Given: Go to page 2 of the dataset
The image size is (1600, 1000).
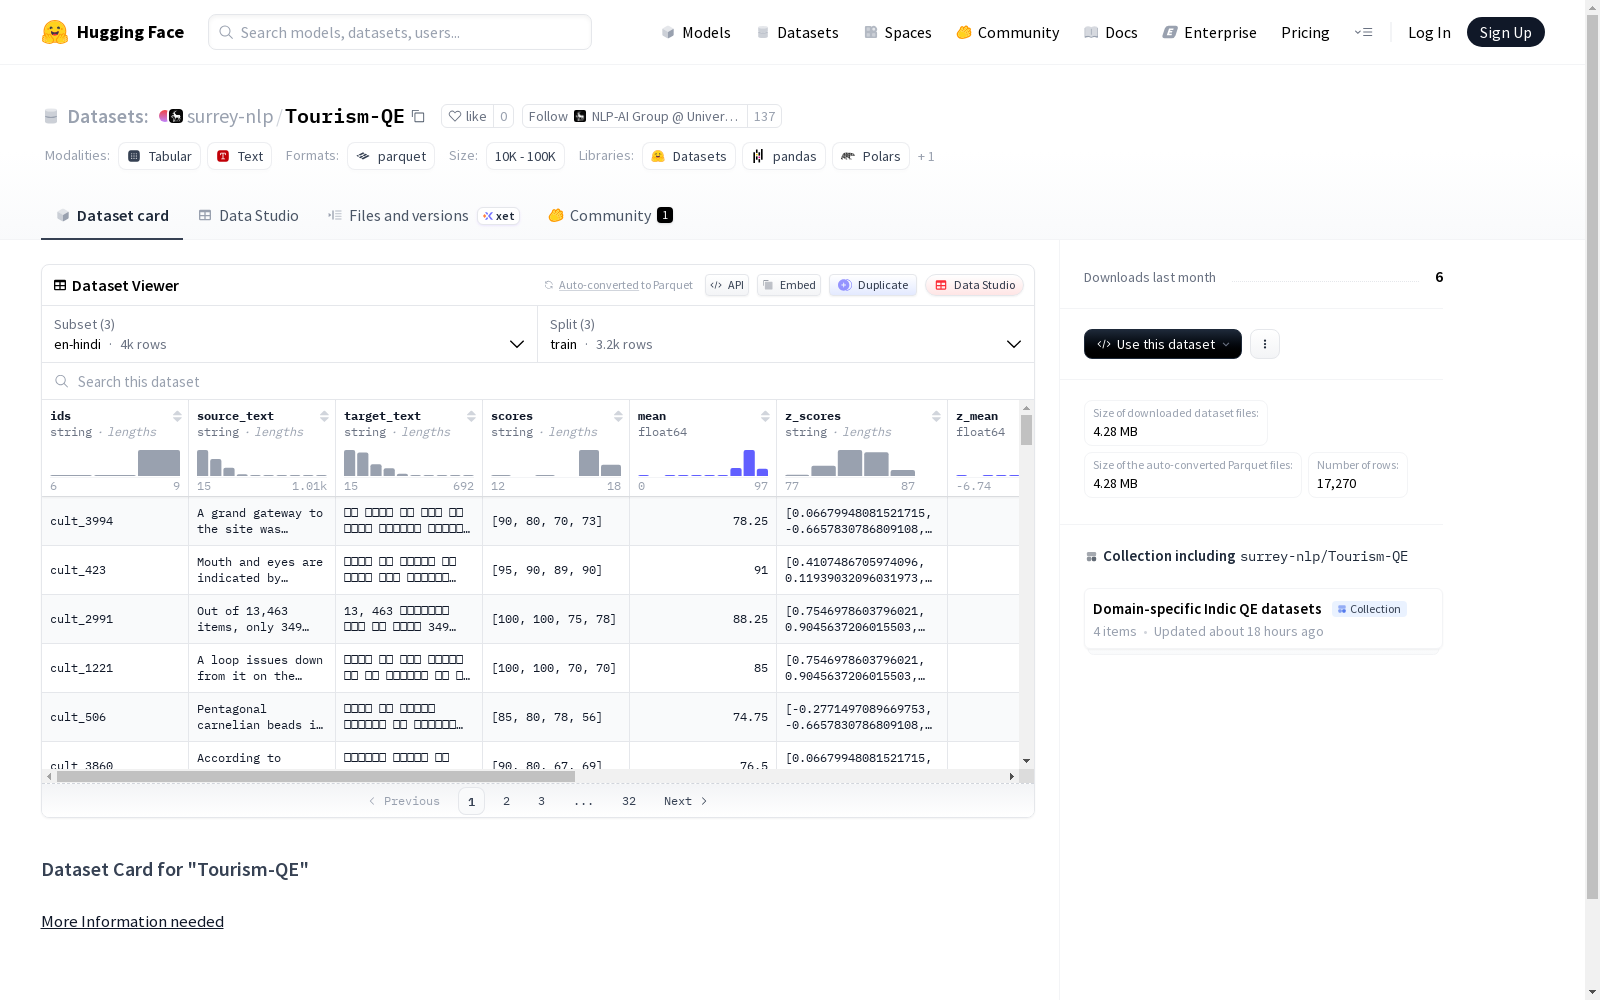Looking at the screenshot, I should 507,801.
